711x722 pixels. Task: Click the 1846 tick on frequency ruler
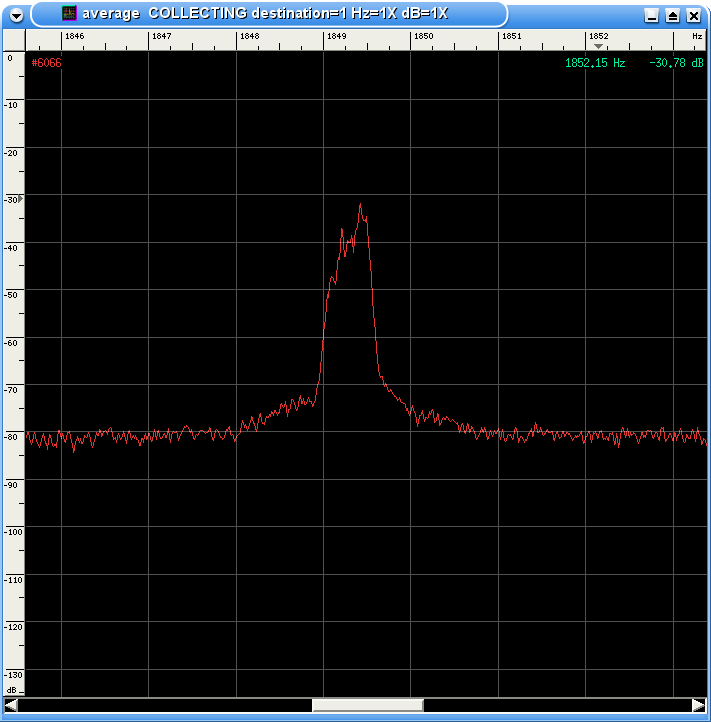click(74, 36)
